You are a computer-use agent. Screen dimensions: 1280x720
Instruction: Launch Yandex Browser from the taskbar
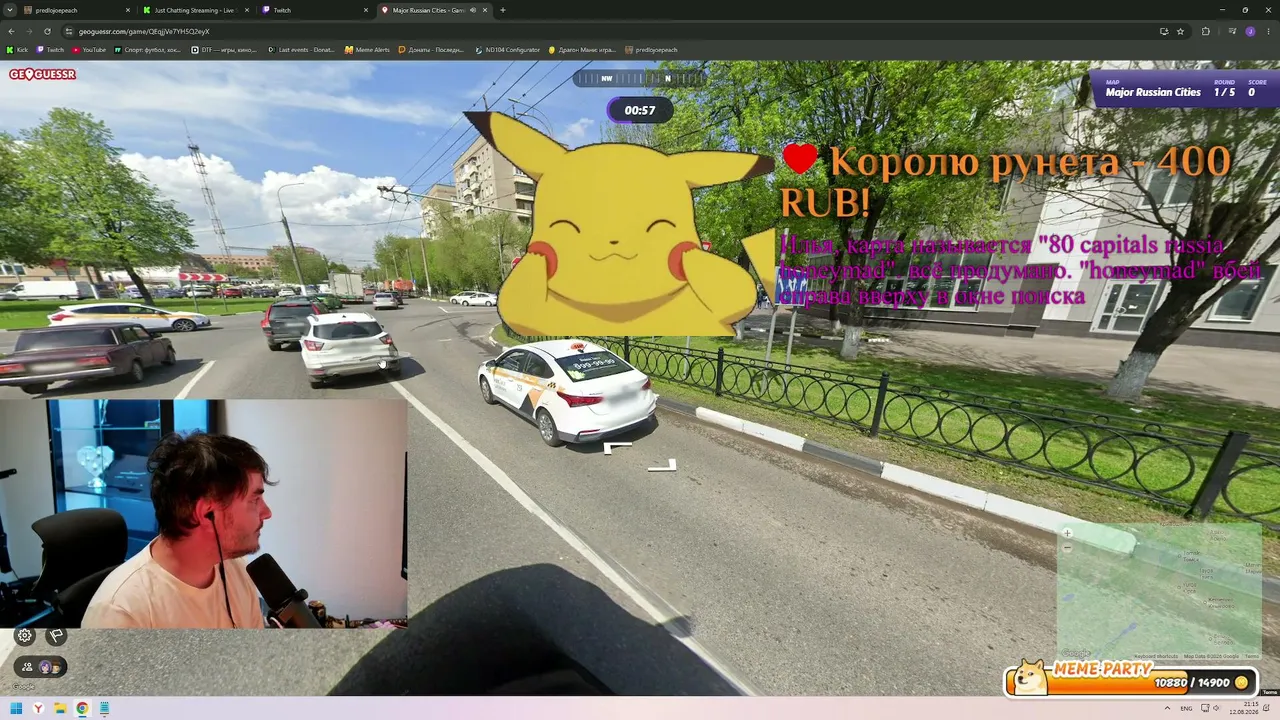pos(38,709)
